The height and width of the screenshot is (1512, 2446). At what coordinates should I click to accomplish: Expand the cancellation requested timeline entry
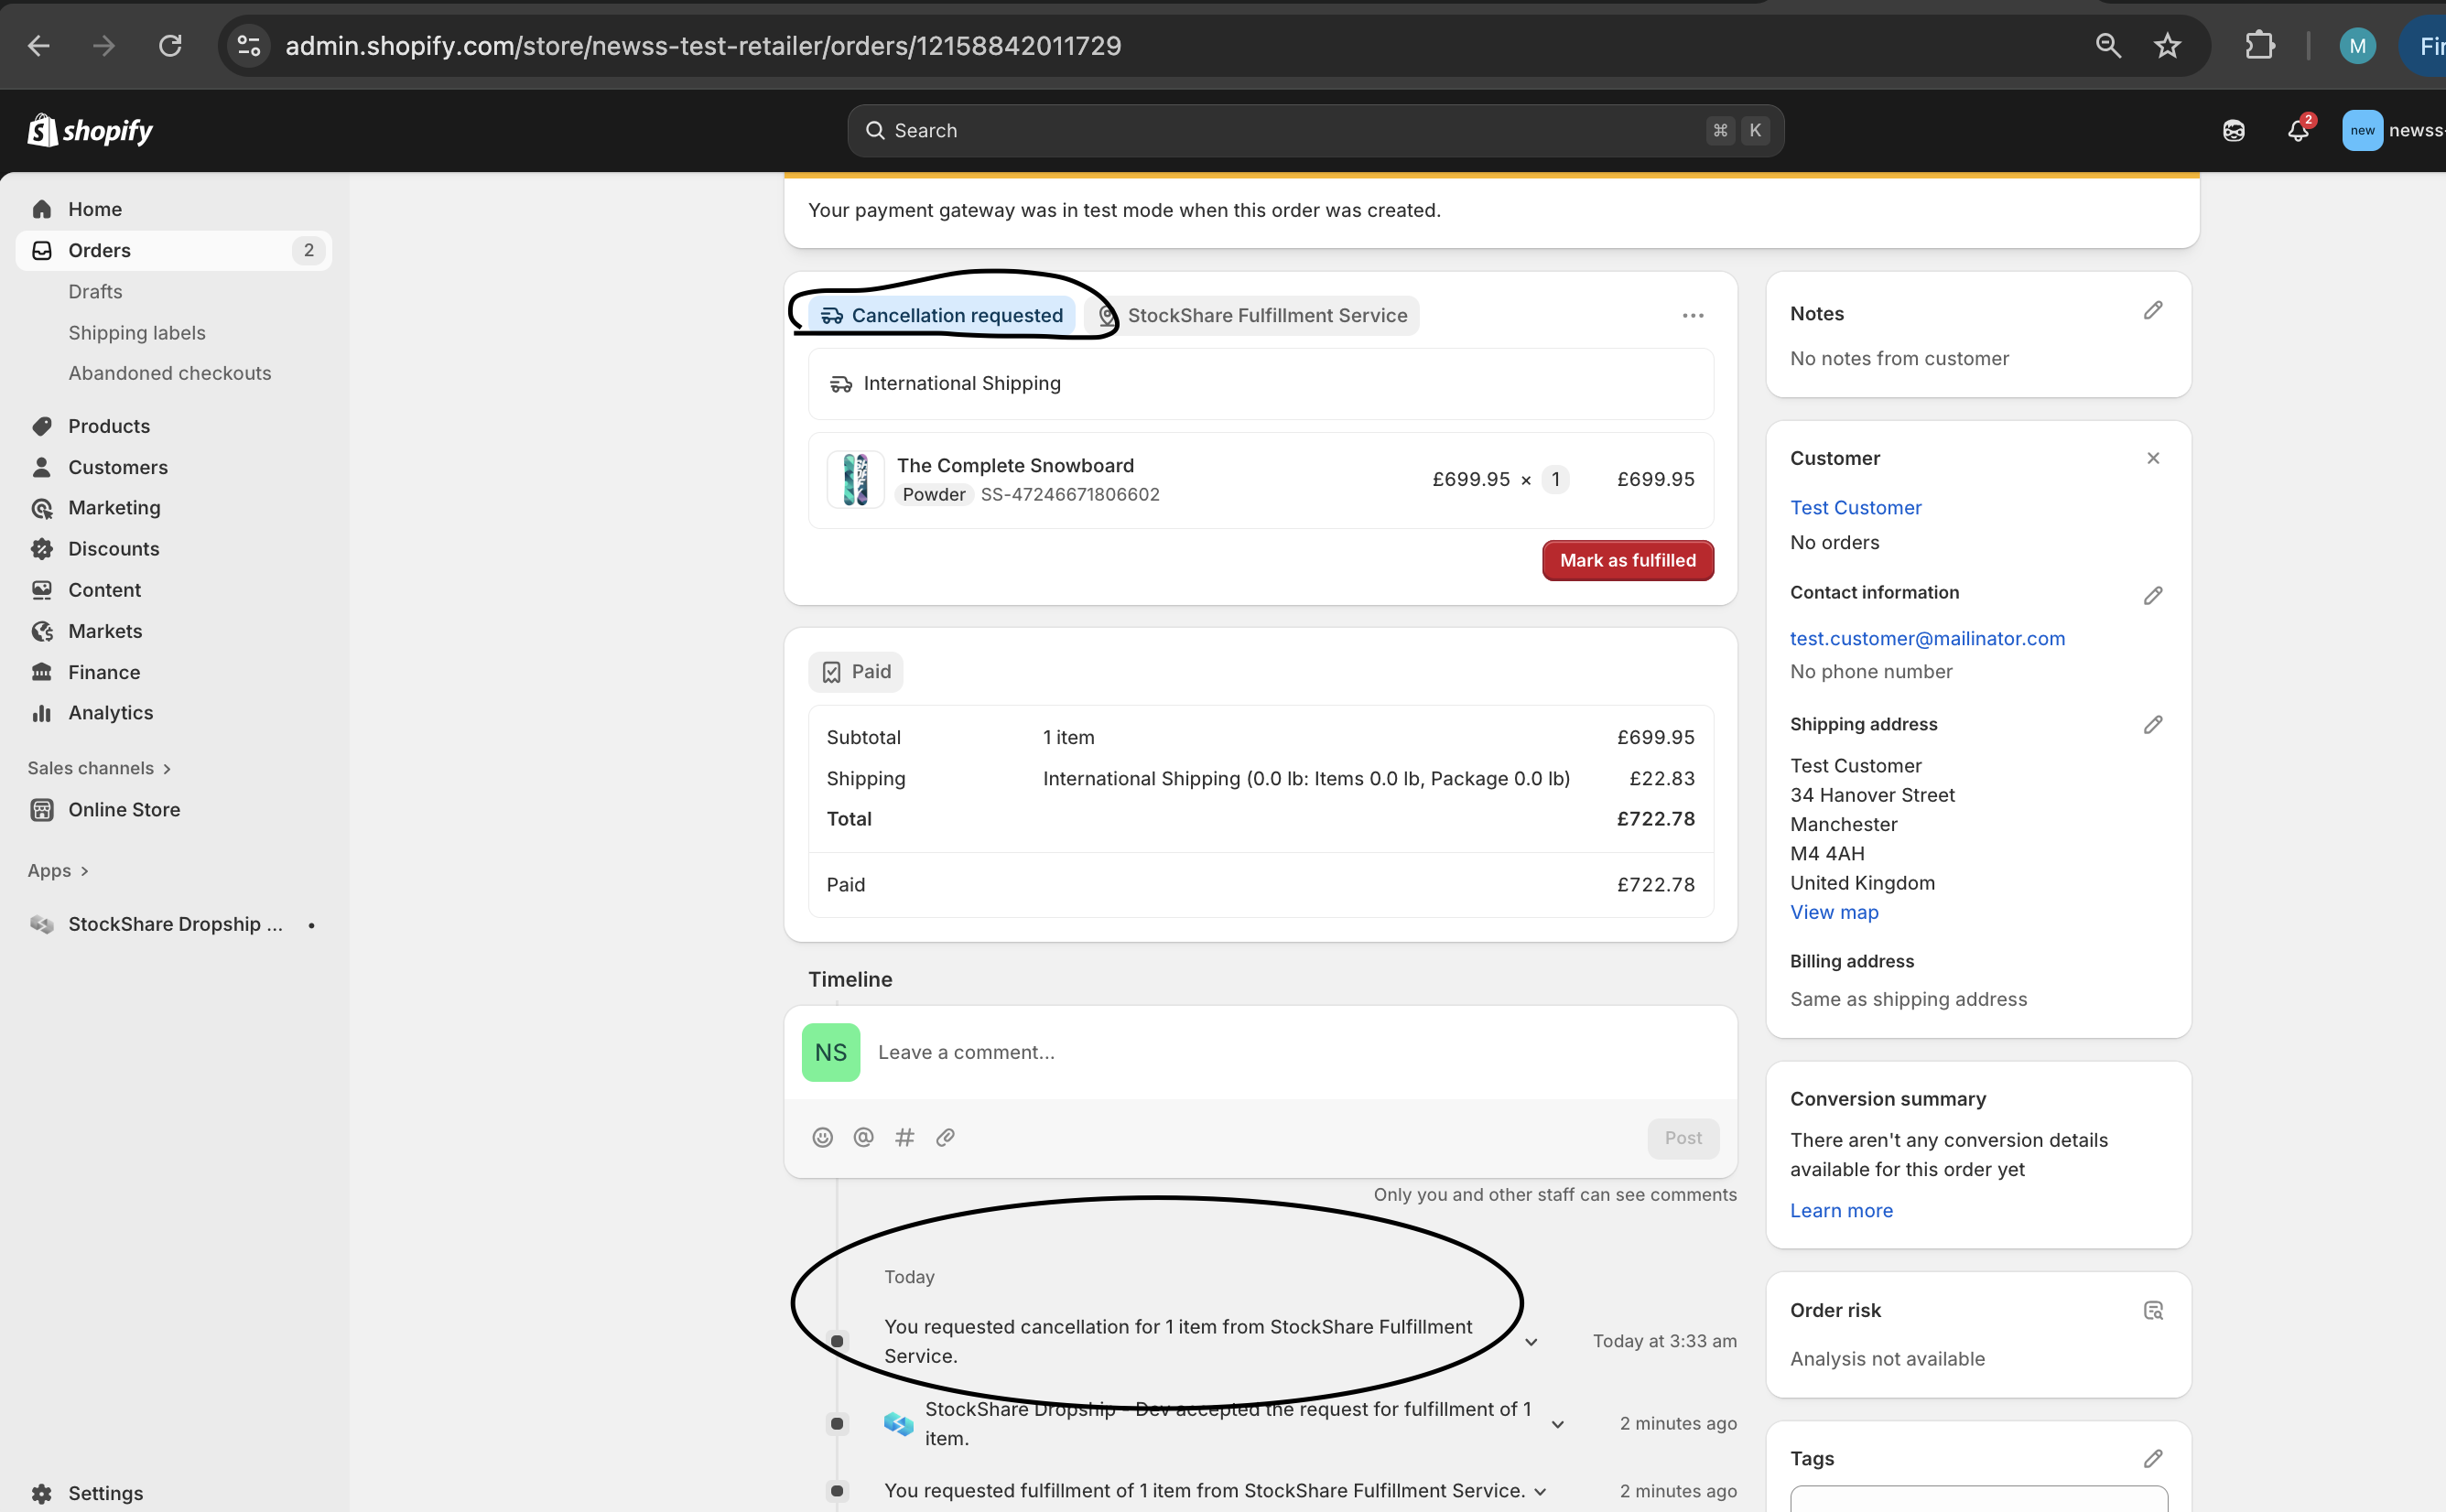1531,1342
